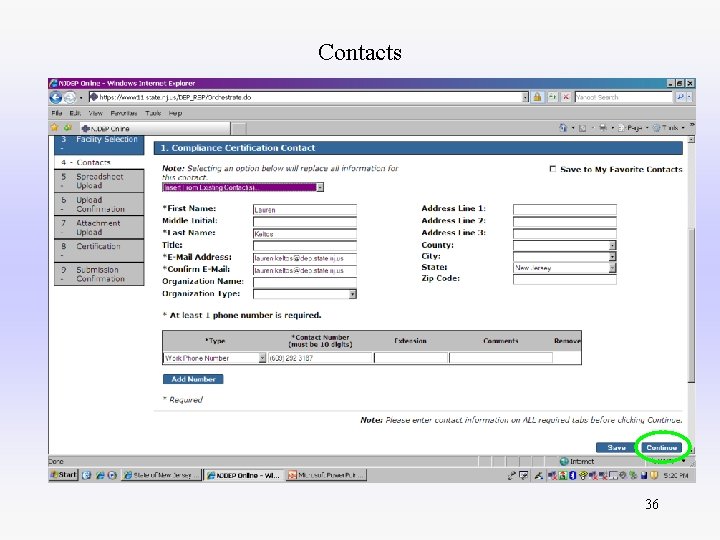
Task: Select the NJDEP Online browser tab
Action: tap(154, 128)
